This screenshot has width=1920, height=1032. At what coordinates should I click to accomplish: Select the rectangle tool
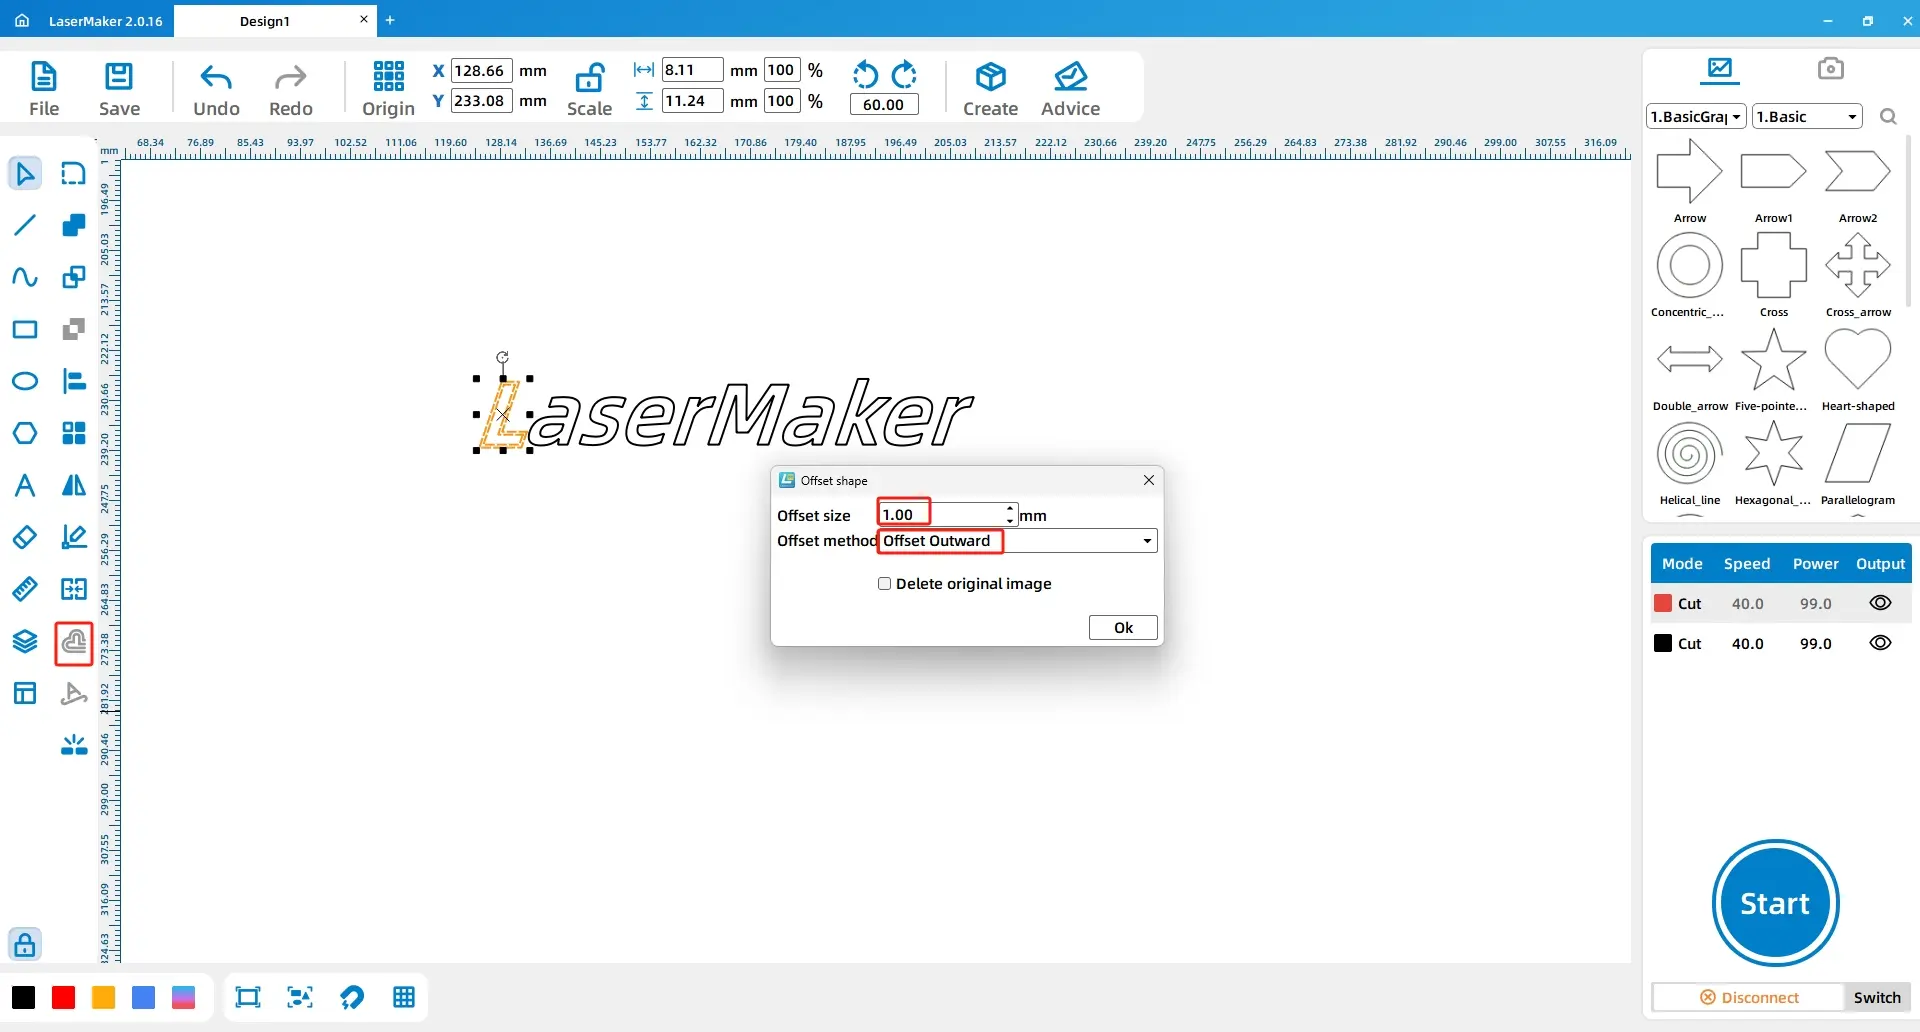(x=25, y=329)
